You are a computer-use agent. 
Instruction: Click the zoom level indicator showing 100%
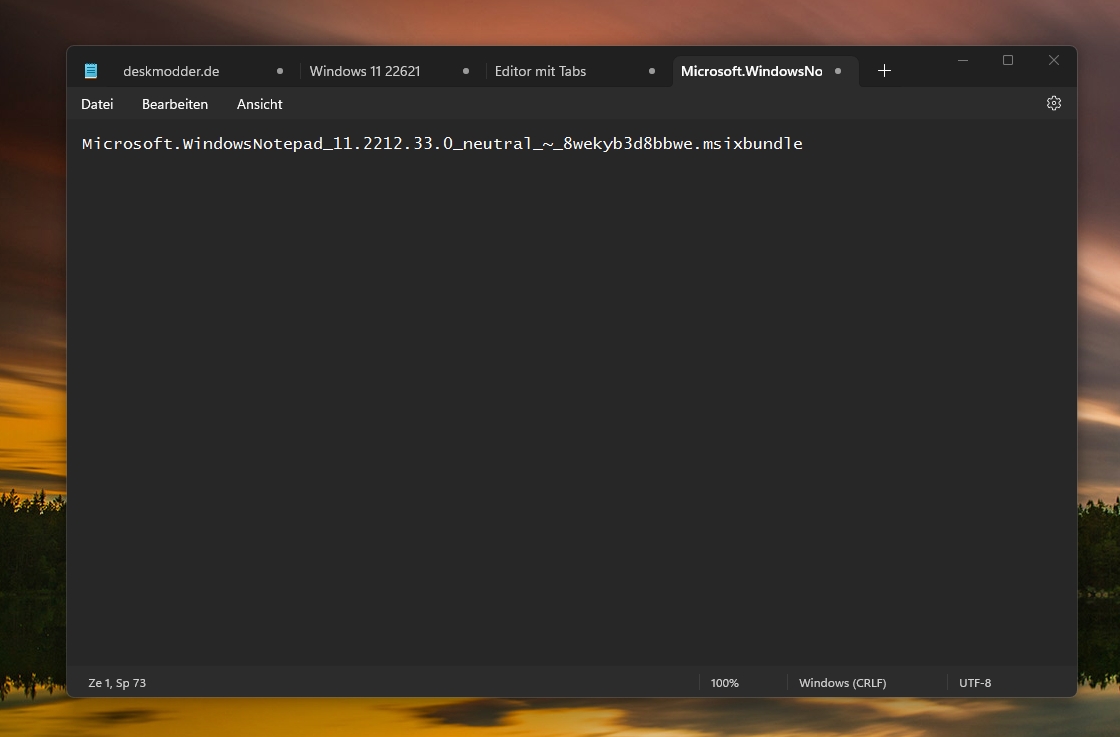tap(723, 682)
